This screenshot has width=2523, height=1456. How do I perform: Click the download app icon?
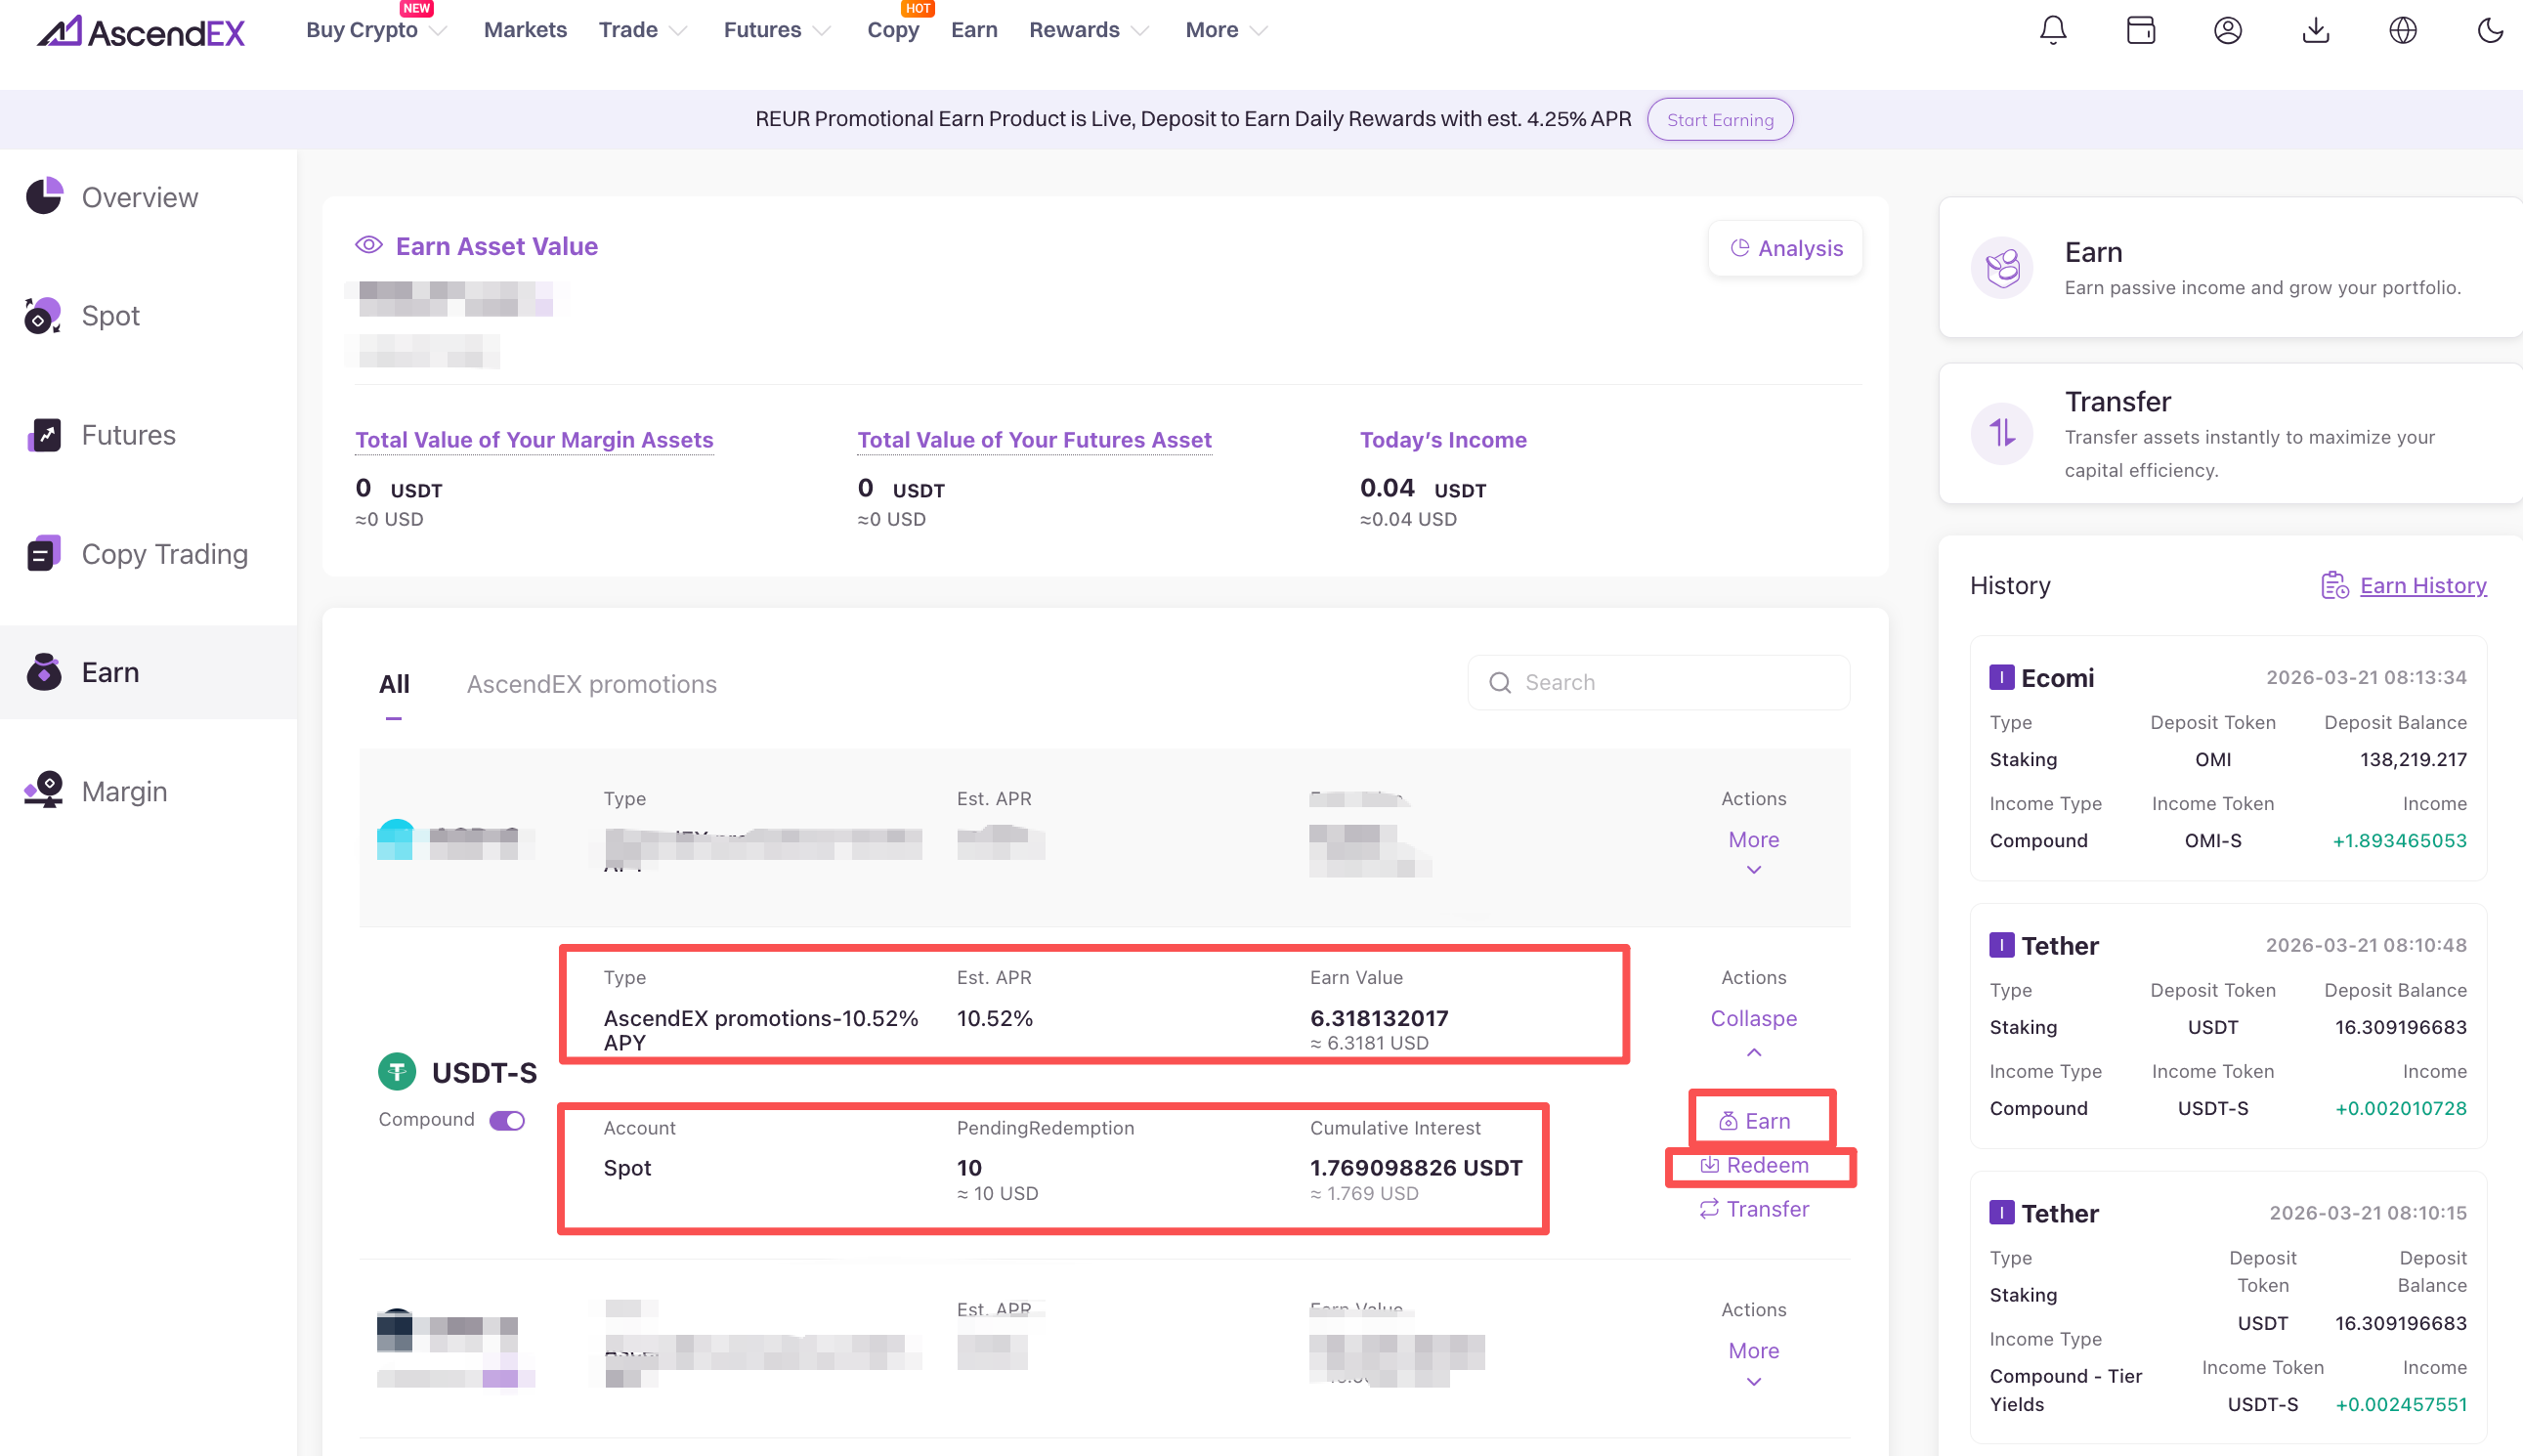pos(2315,30)
